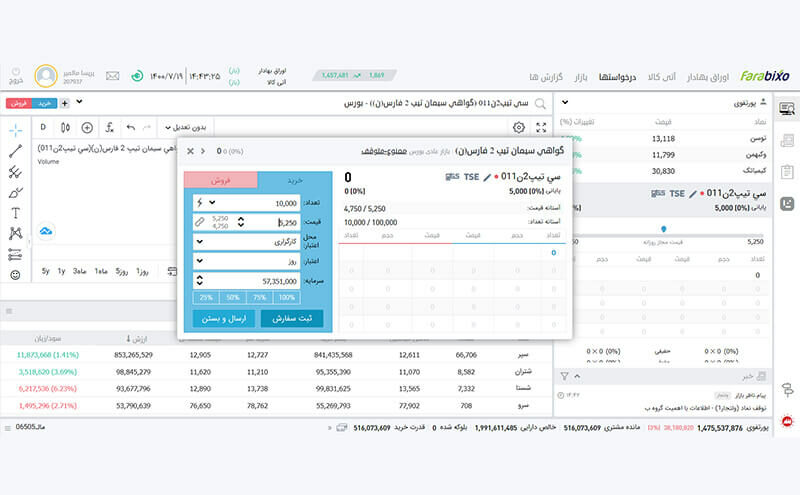The height and width of the screenshot is (495, 800).
Task: Click the green refresh sync icon
Action: 137,76
